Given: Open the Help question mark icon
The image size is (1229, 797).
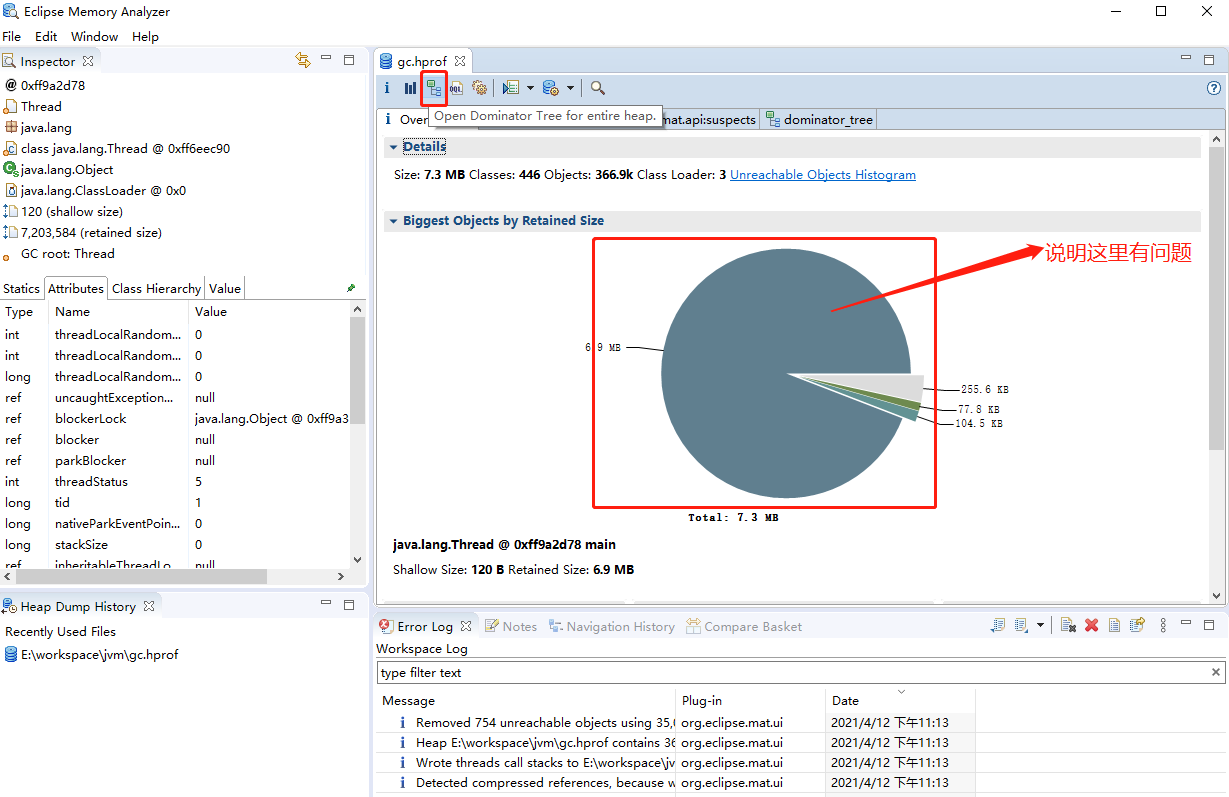Looking at the screenshot, I should pyautogui.click(x=1214, y=88).
